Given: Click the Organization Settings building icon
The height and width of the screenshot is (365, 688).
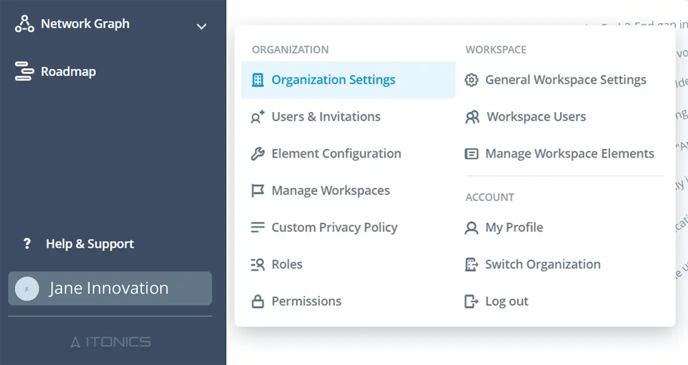Looking at the screenshot, I should pos(258,80).
